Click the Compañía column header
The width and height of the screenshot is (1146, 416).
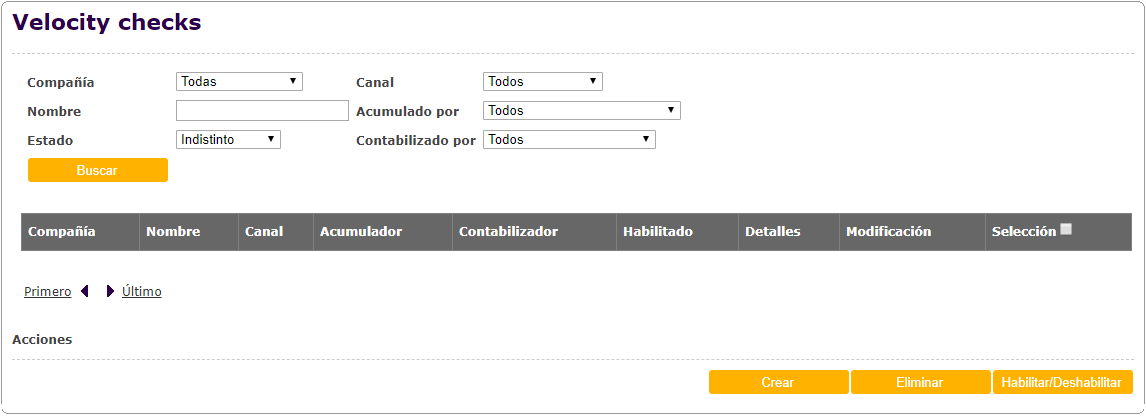pyautogui.click(x=62, y=232)
